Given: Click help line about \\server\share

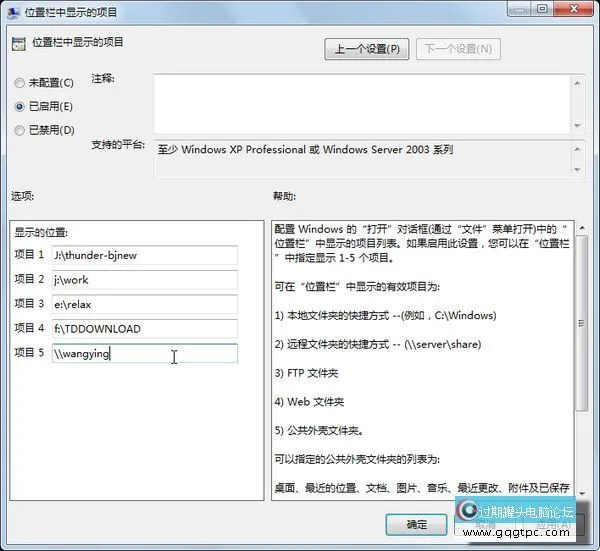Looking at the screenshot, I should (378, 344).
